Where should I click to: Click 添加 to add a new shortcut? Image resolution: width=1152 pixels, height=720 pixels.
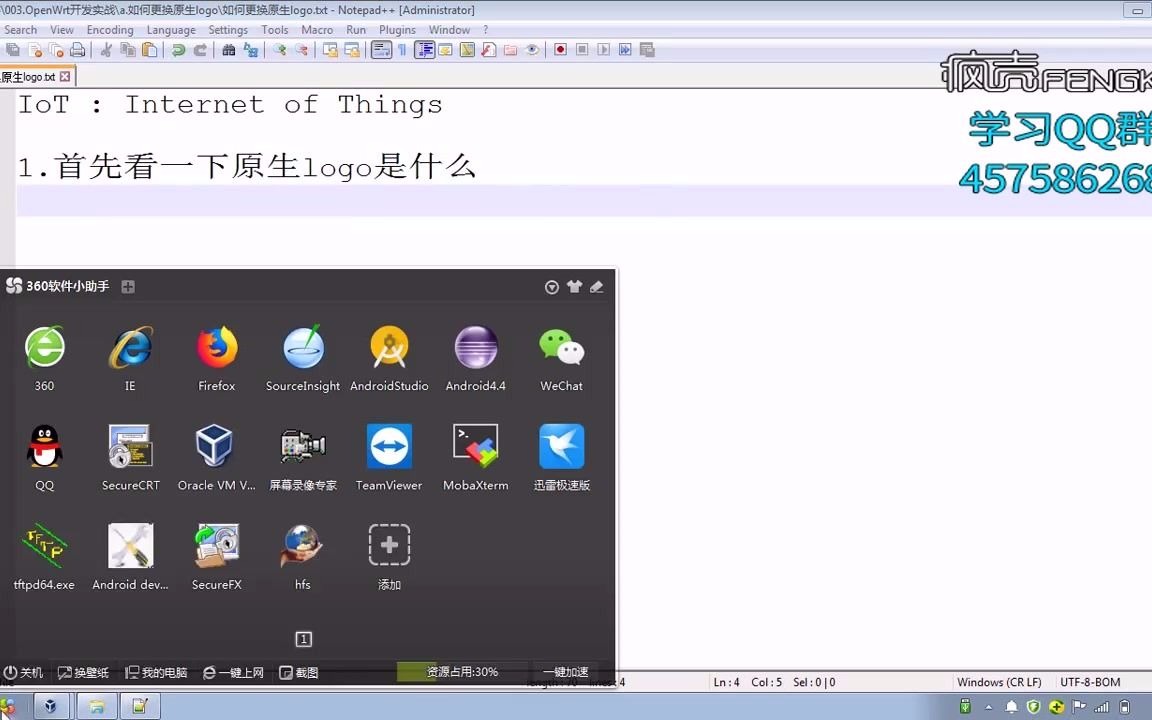click(389, 545)
